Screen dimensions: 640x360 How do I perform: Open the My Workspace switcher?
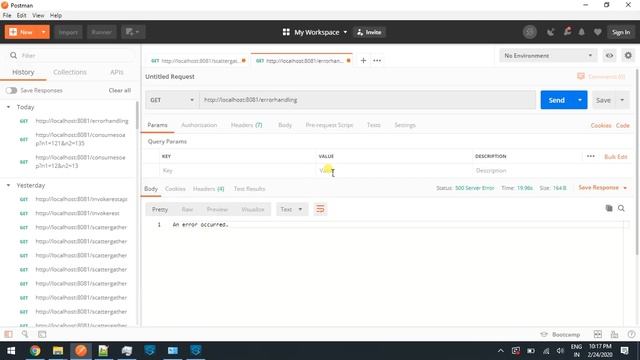pyautogui.click(x=315, y=32)
